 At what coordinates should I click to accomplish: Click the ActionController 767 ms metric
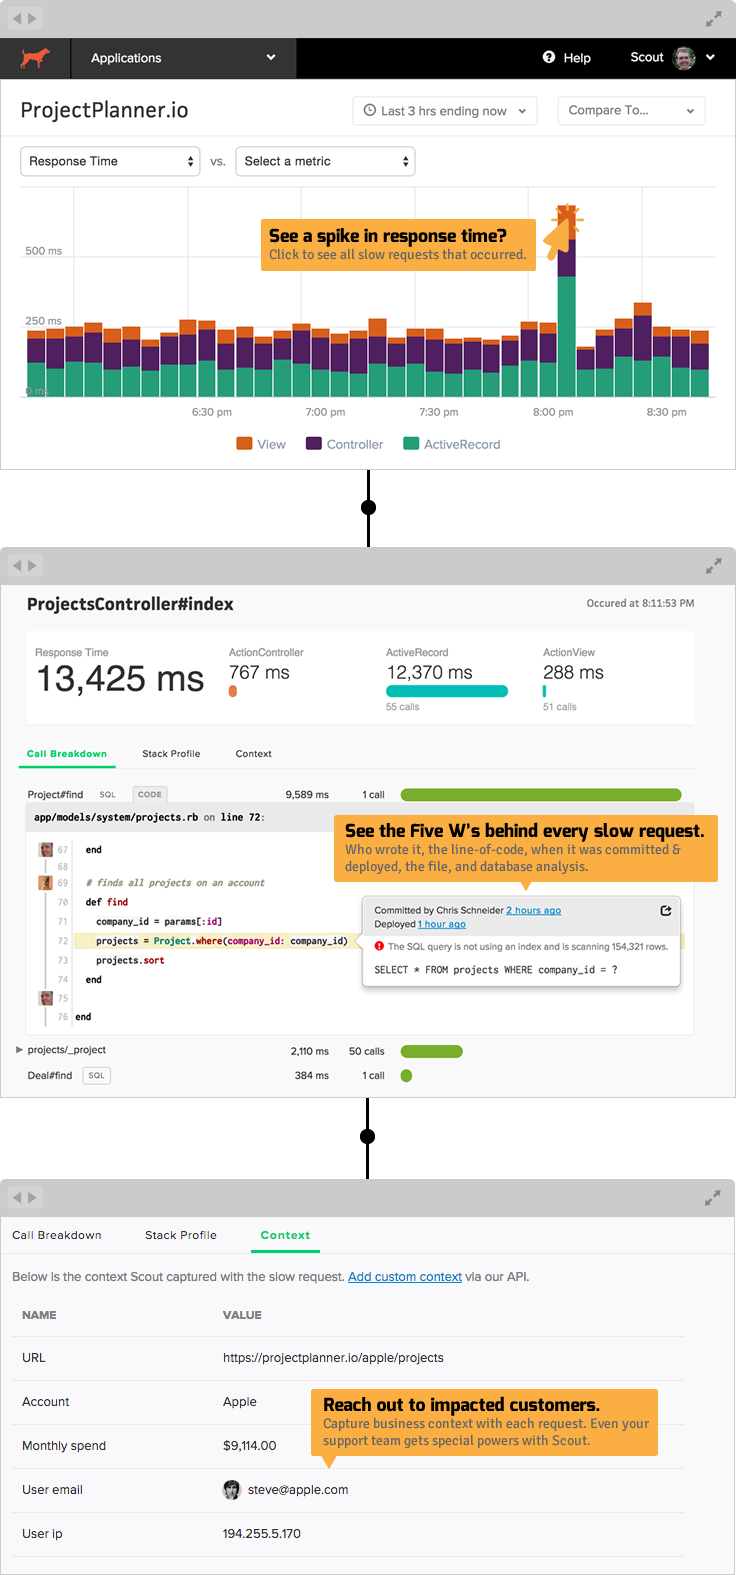pos(259,673)
